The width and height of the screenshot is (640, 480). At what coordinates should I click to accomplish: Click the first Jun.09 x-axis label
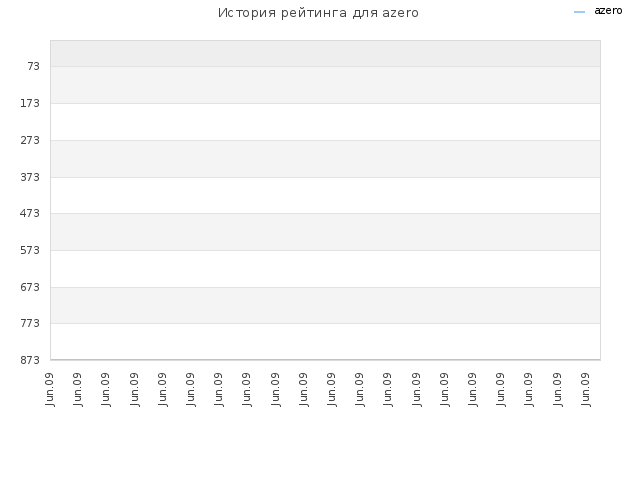[x=50, y=389]
